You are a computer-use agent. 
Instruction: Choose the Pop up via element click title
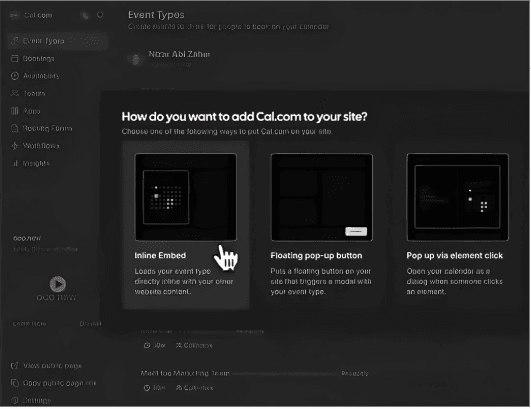[454, 256]
